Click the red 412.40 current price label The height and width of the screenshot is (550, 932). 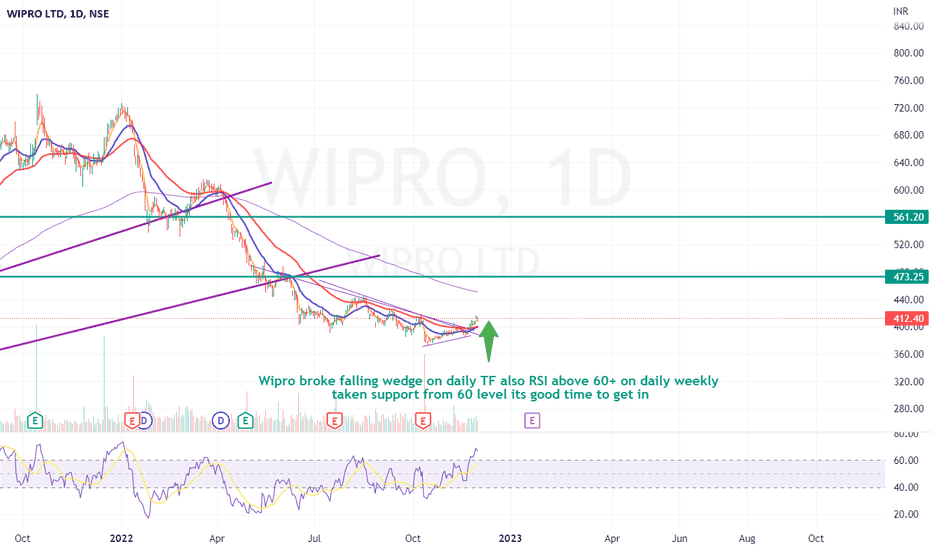[907, 319]
